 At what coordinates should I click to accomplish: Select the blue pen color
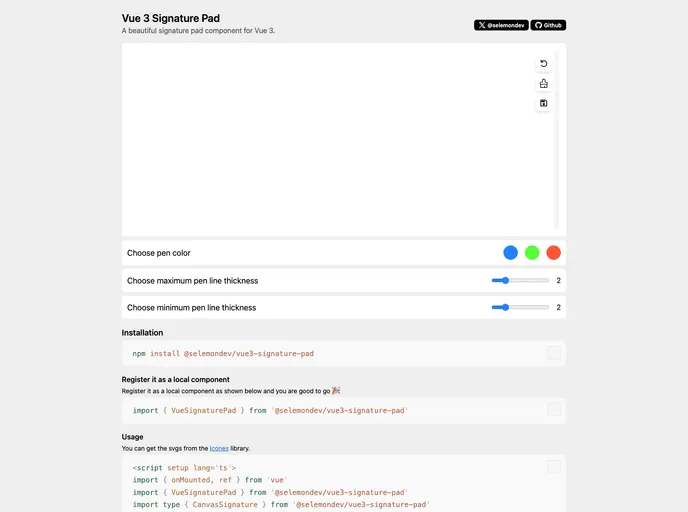[x=510, y=253]
